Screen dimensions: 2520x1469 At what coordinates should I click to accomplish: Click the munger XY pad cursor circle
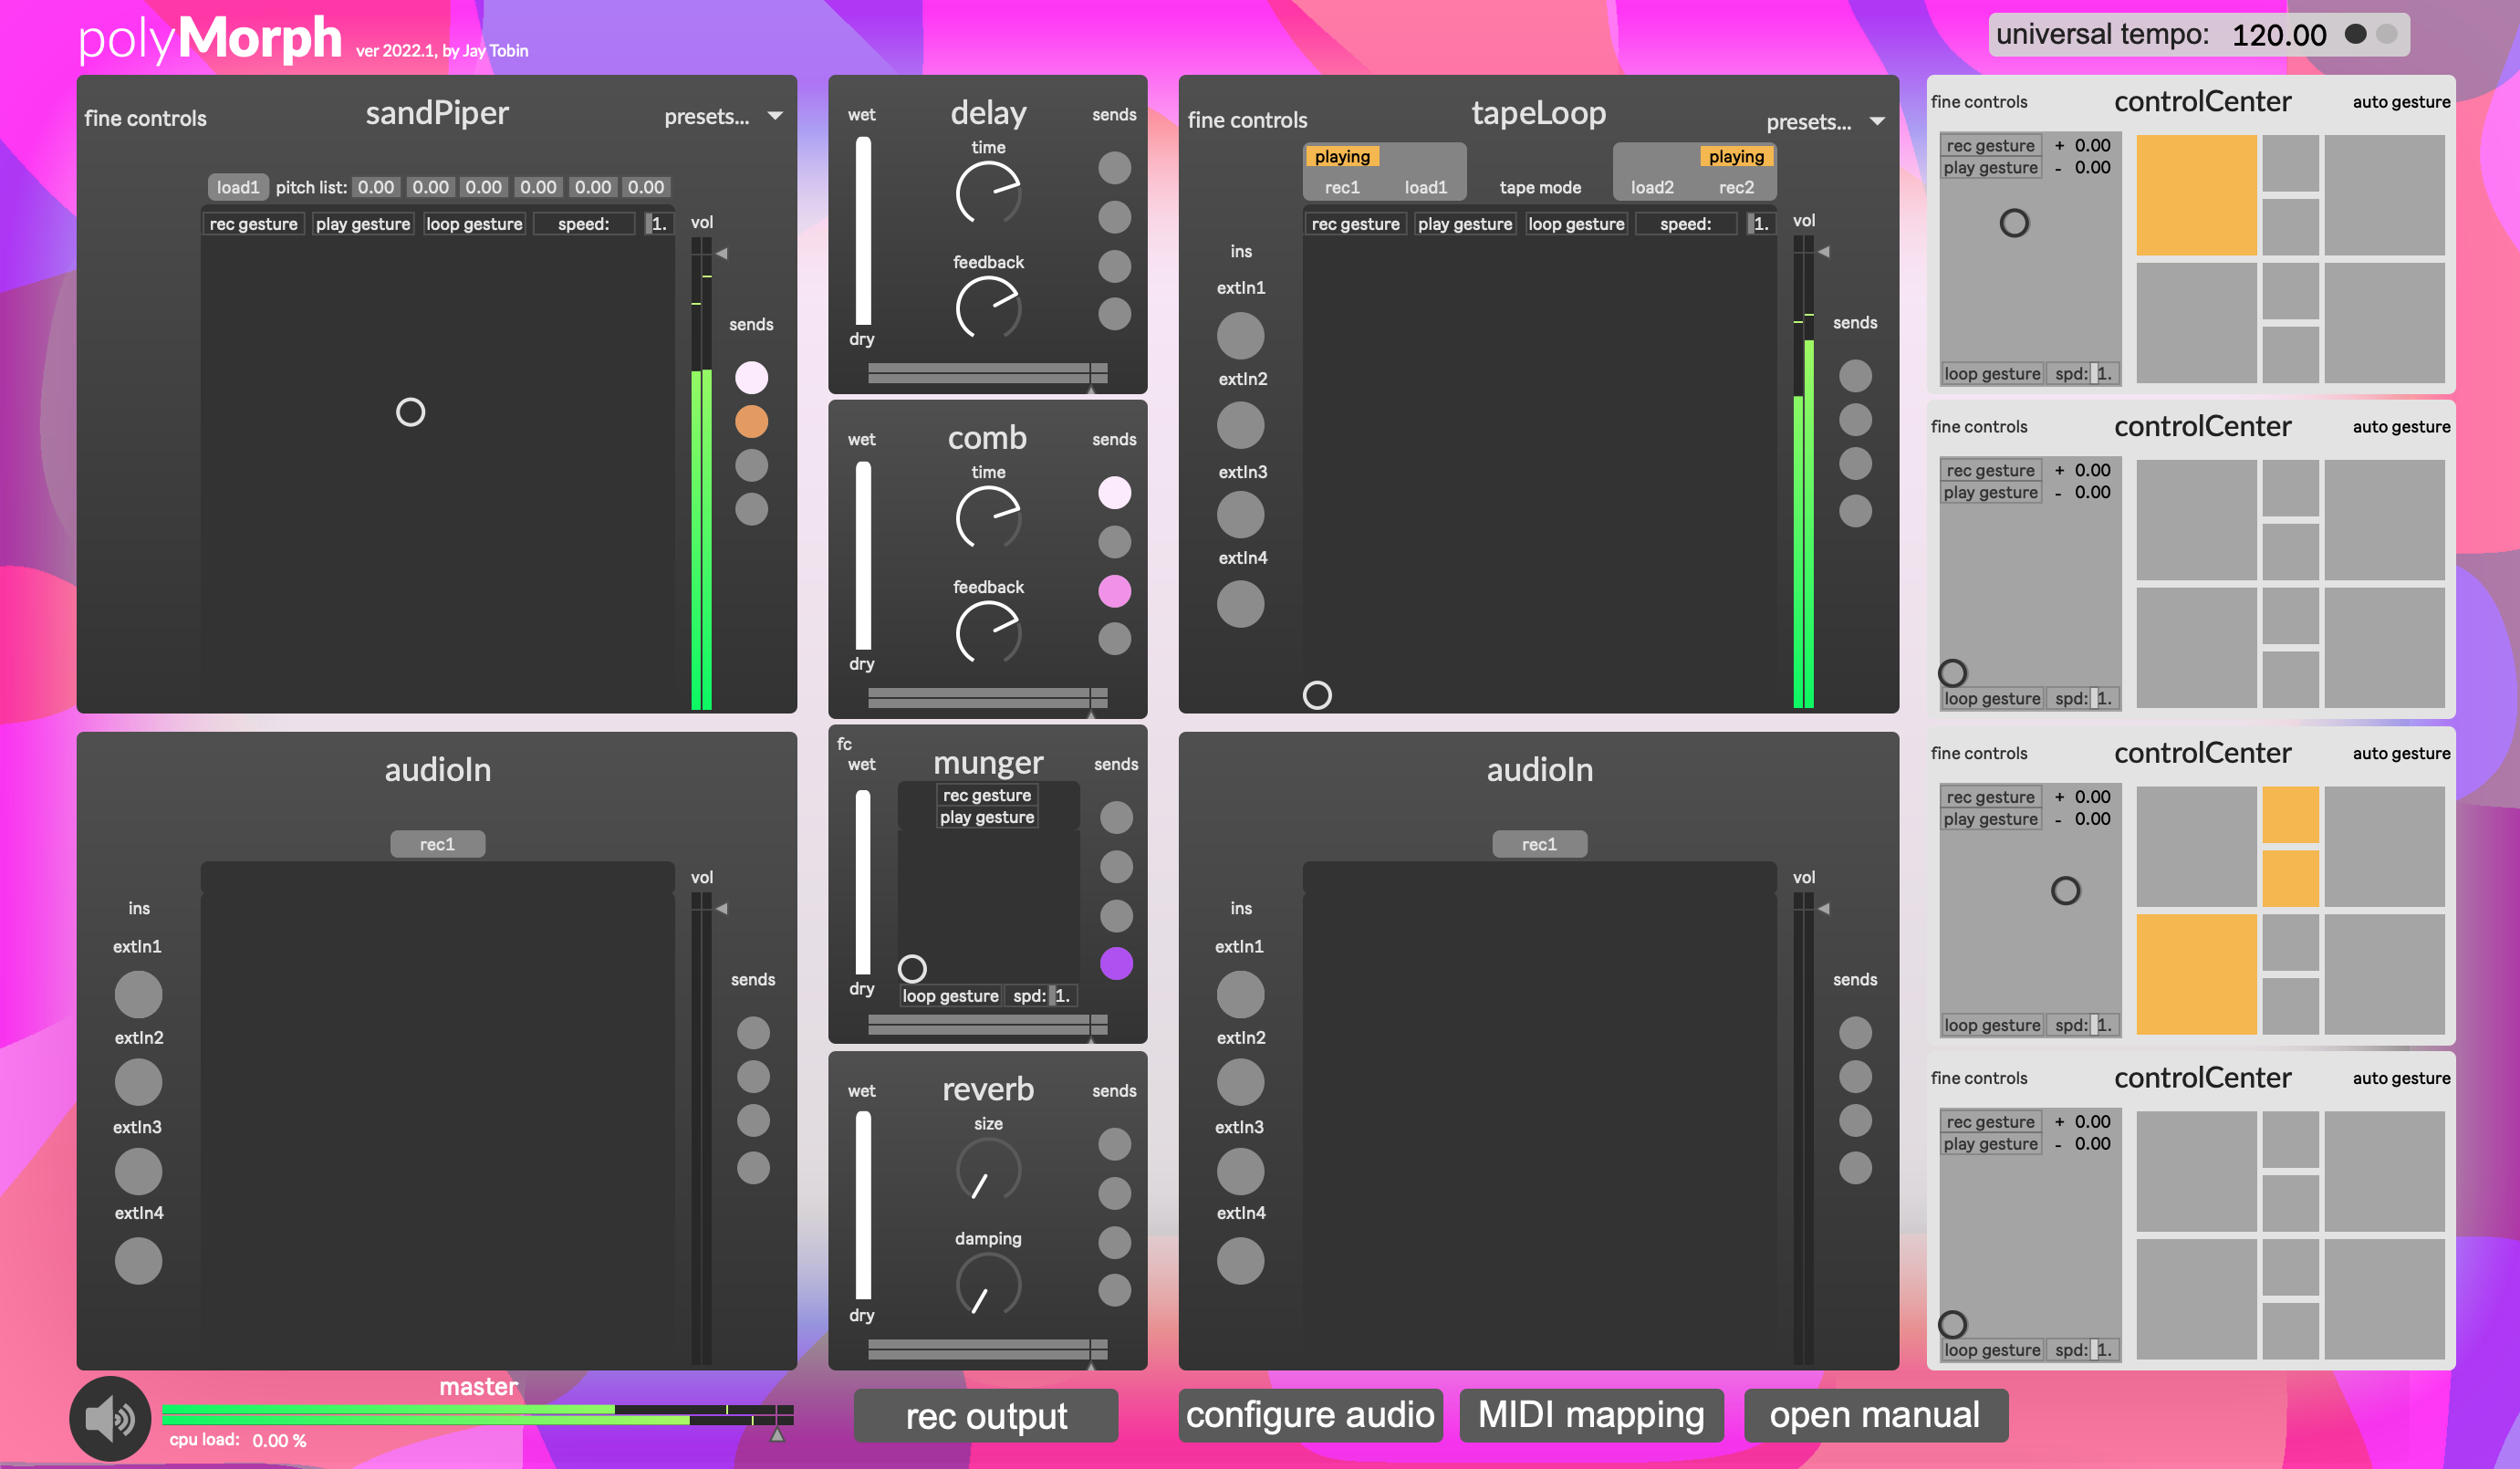click(912, 969)
